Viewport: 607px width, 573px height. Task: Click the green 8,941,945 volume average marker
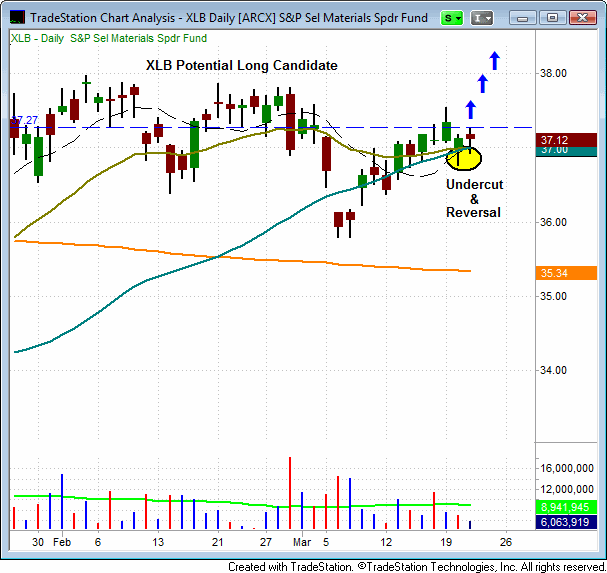click(x=566, y=507)
